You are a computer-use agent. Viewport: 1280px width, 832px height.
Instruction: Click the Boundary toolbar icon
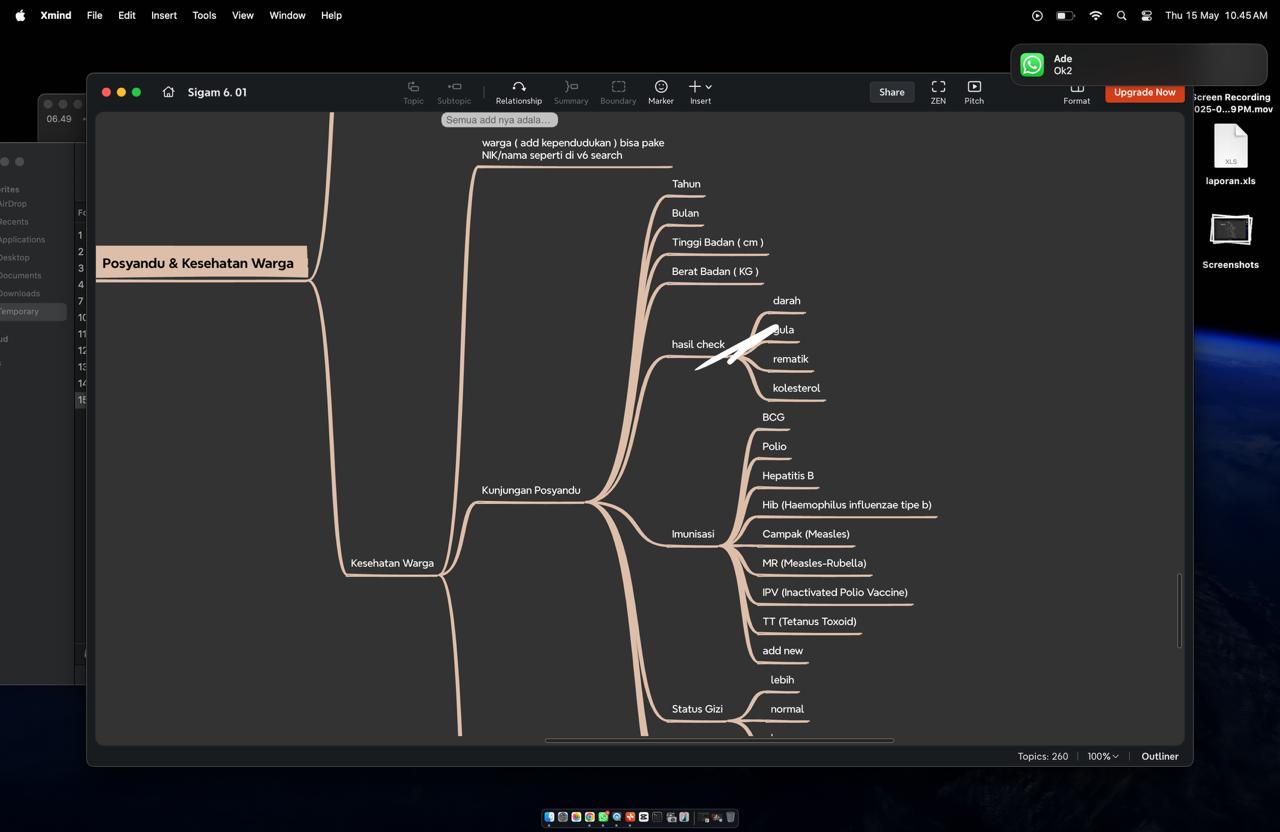pyautogui.click(x=618, y=87)
